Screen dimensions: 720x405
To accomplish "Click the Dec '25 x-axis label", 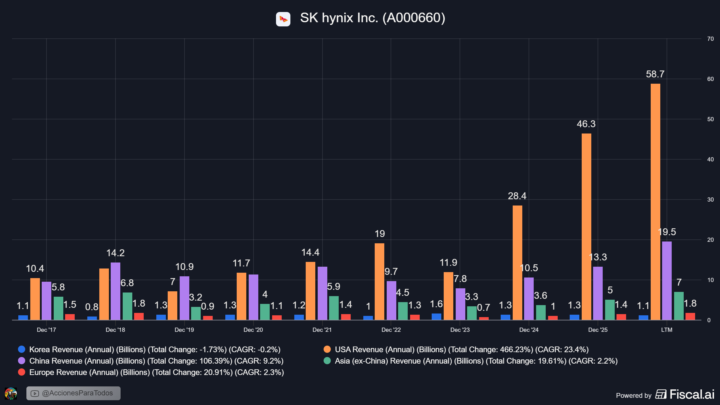I will [597, 330].
